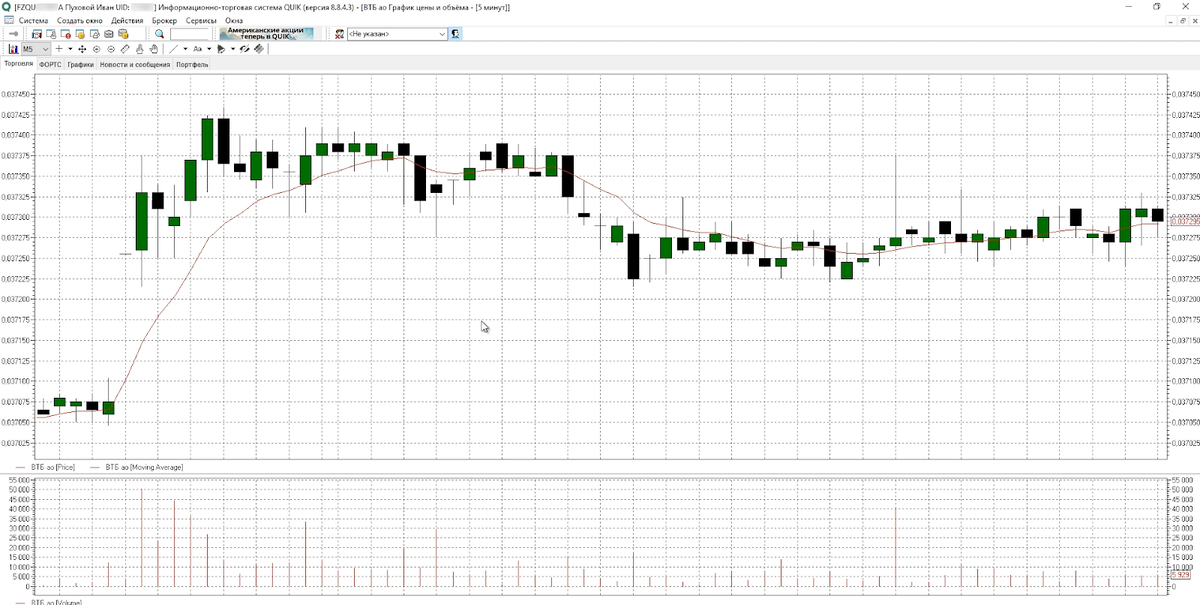Viewport: 1200px width, 605px height.
Task: Click the first red-framed table window icon
Action: point(36,33)
